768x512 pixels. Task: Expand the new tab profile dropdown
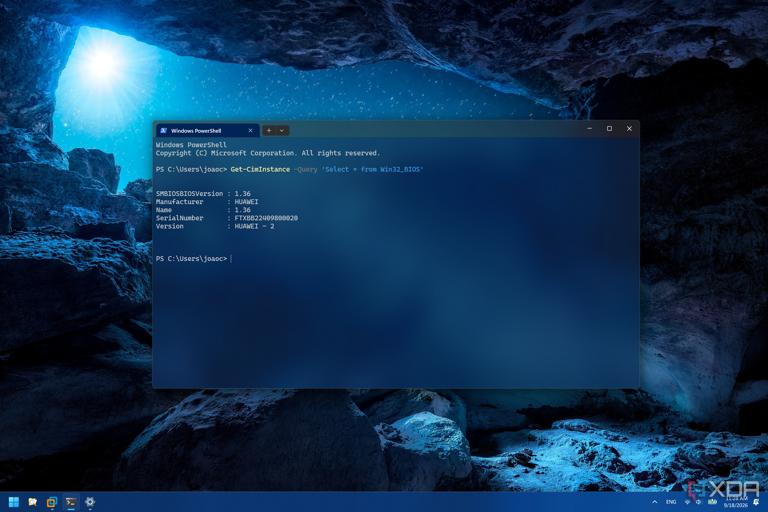tap(282, 131)
